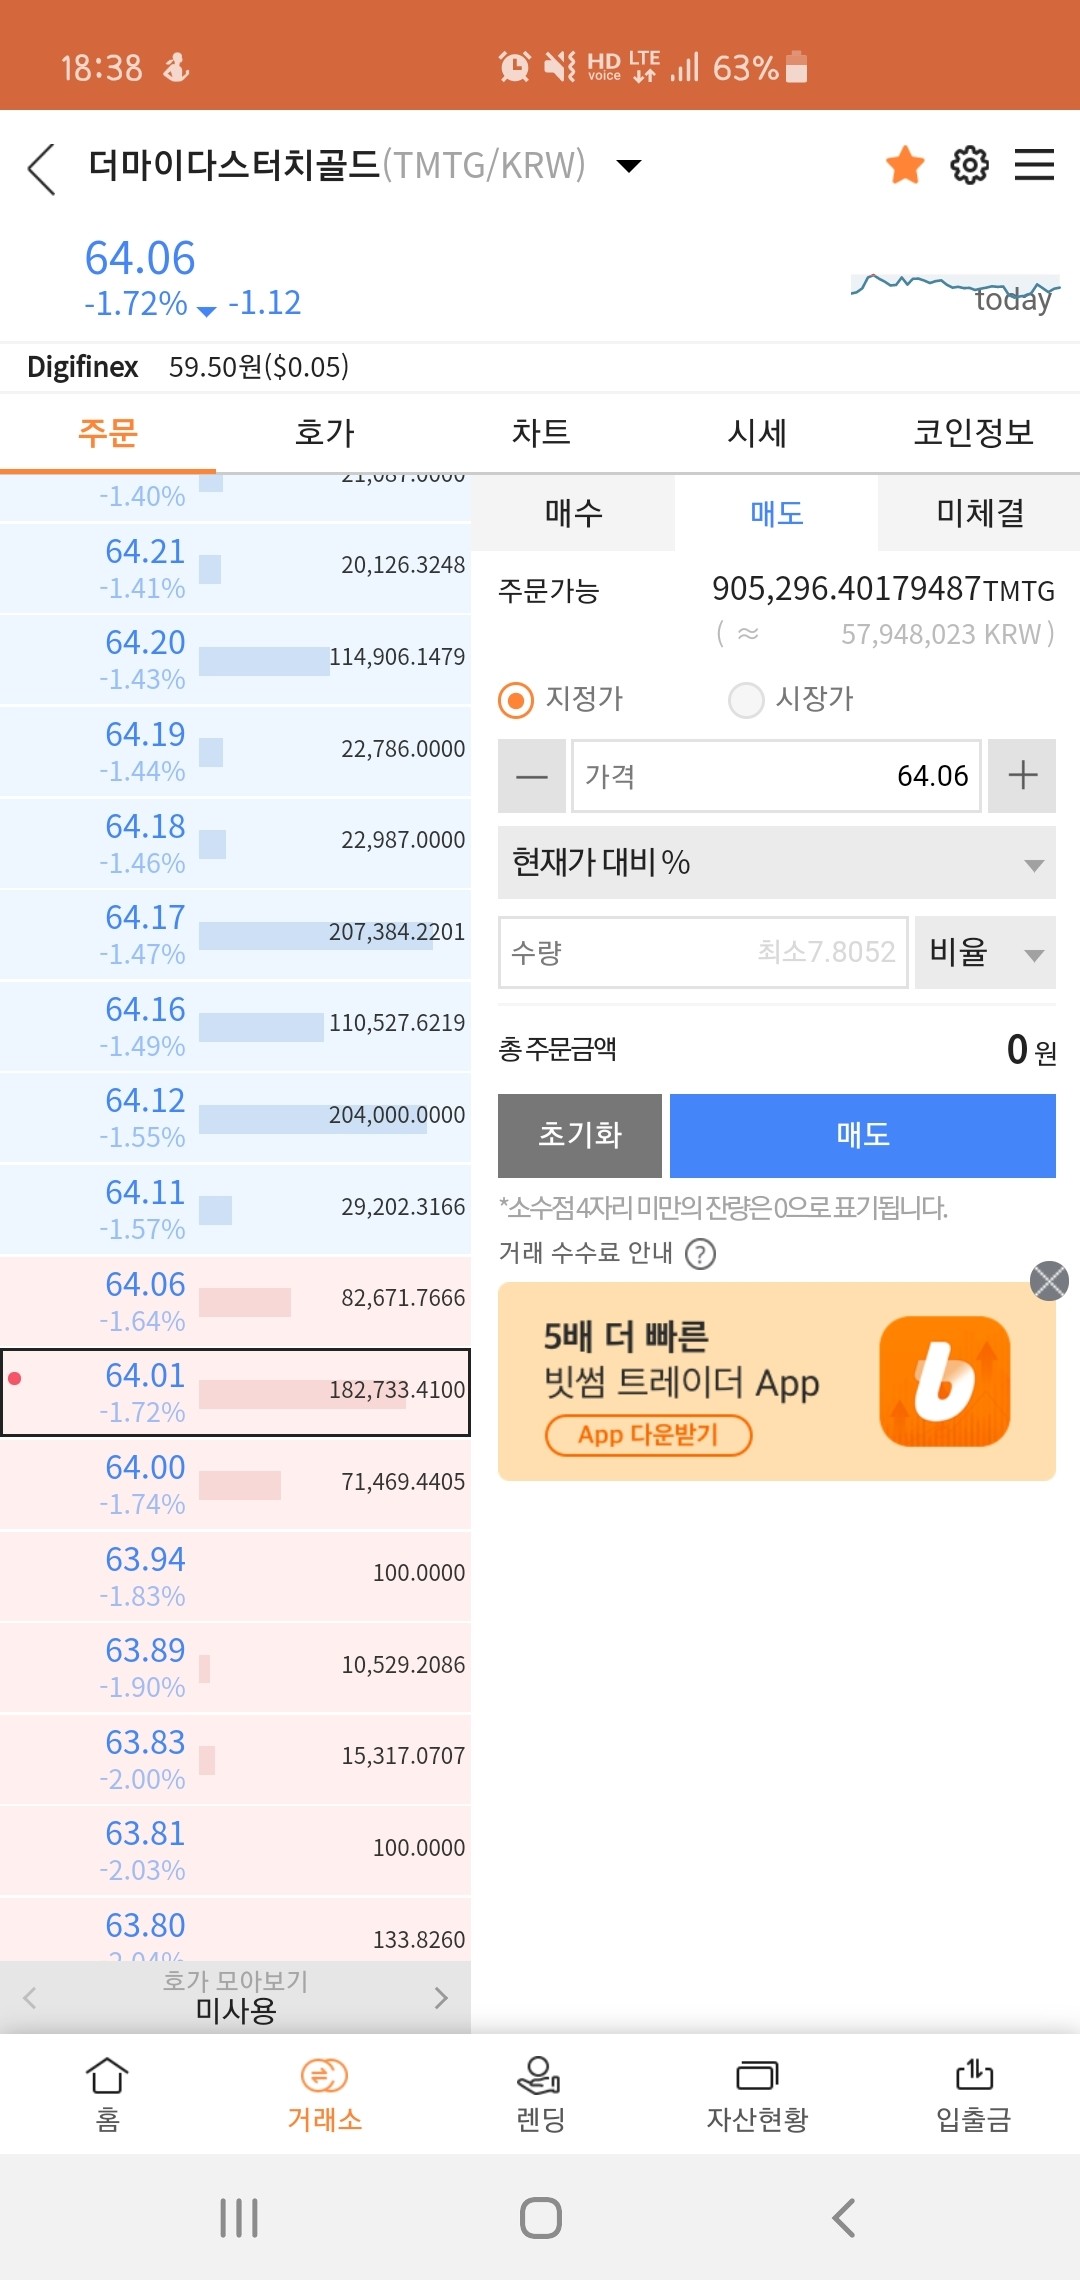Click the 가격 price input field
1080x2280 pixels.
click(776, 776)
